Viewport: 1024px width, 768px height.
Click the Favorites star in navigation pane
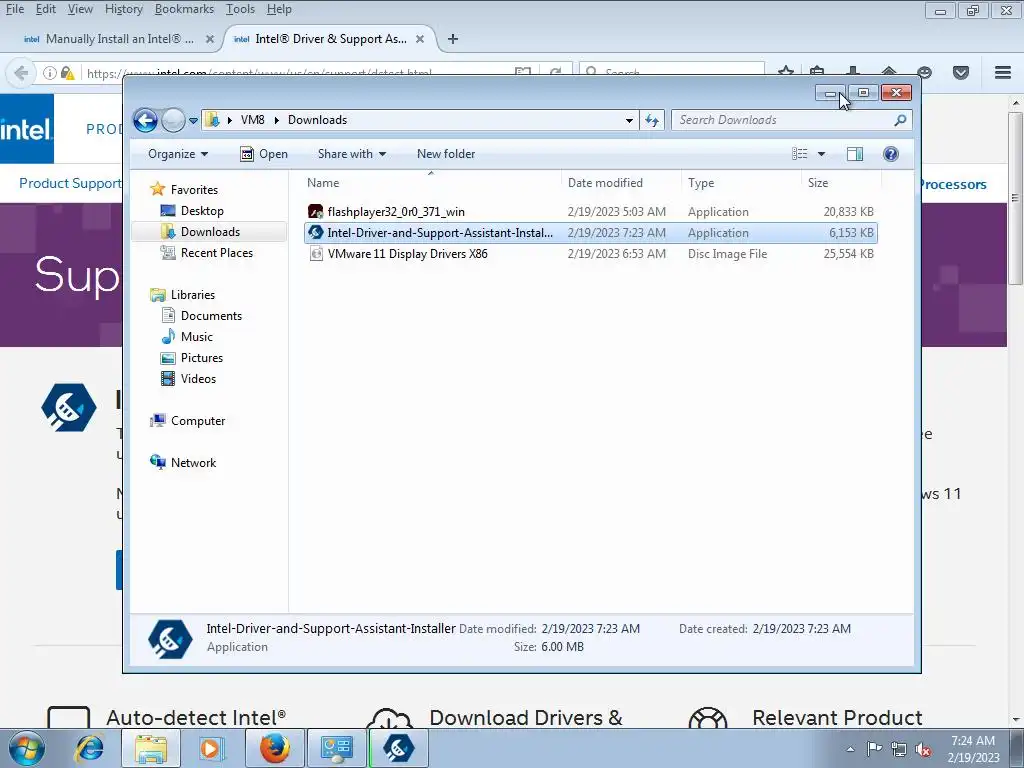[x=157, y=189]
